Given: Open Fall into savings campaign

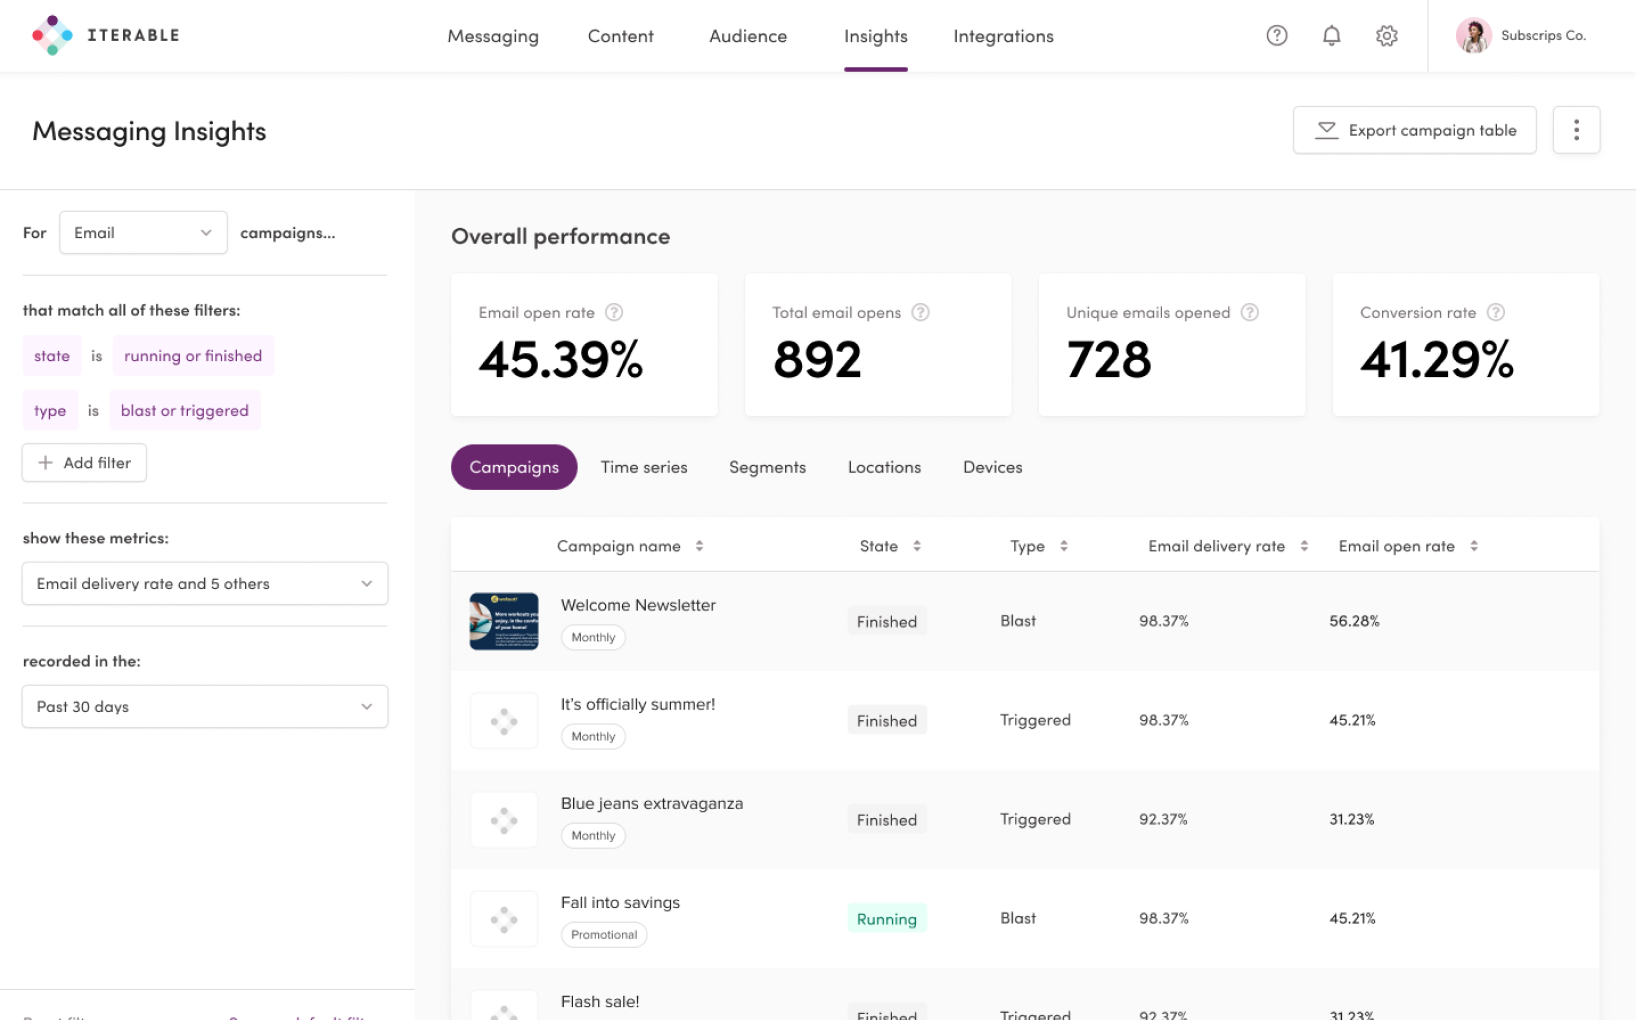Looking at the screenshot, I should point(620,902).
